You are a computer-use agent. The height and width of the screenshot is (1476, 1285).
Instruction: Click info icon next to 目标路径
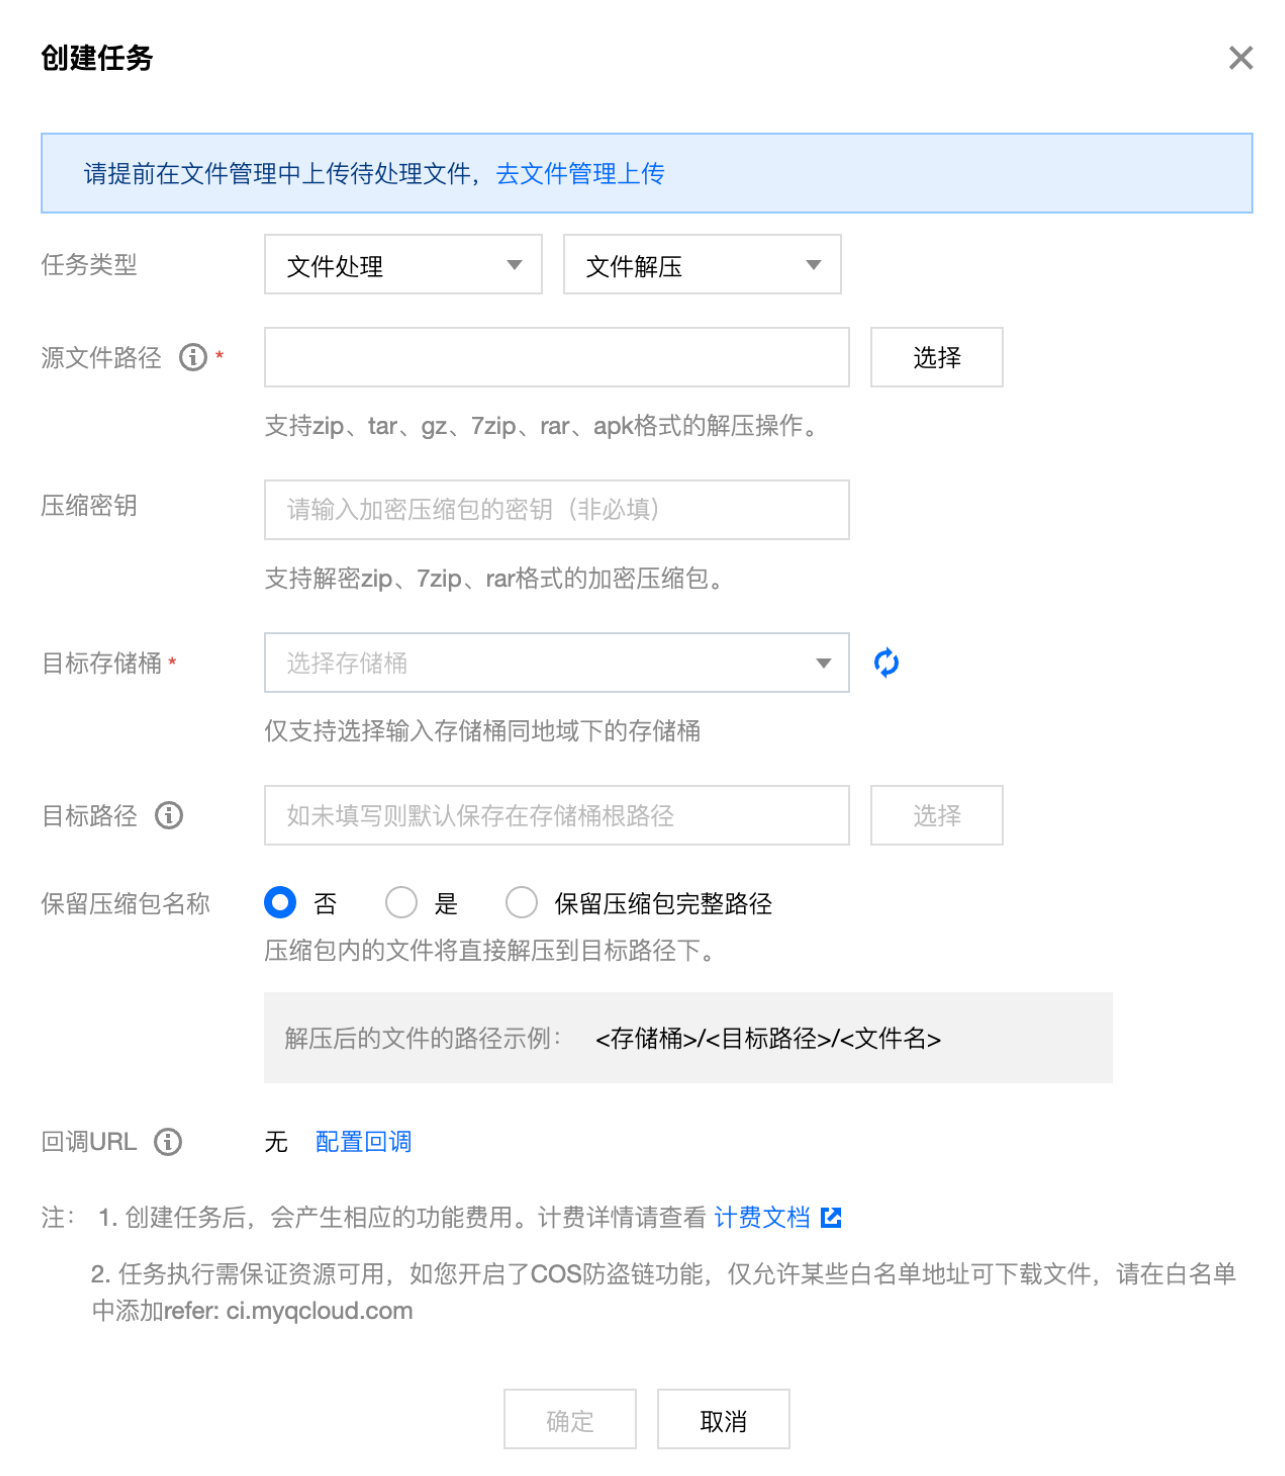tap(169, 815)
